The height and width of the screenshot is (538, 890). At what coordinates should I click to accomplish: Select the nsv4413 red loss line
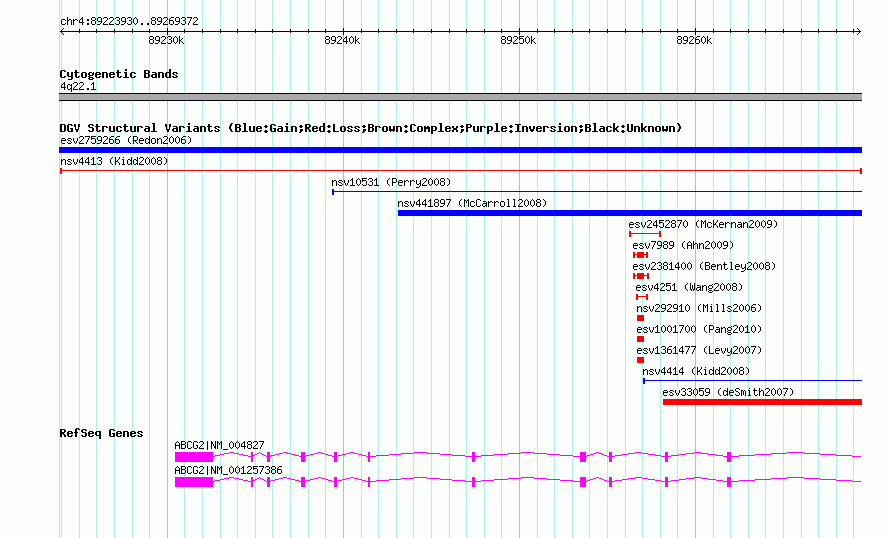click(461, 171)
